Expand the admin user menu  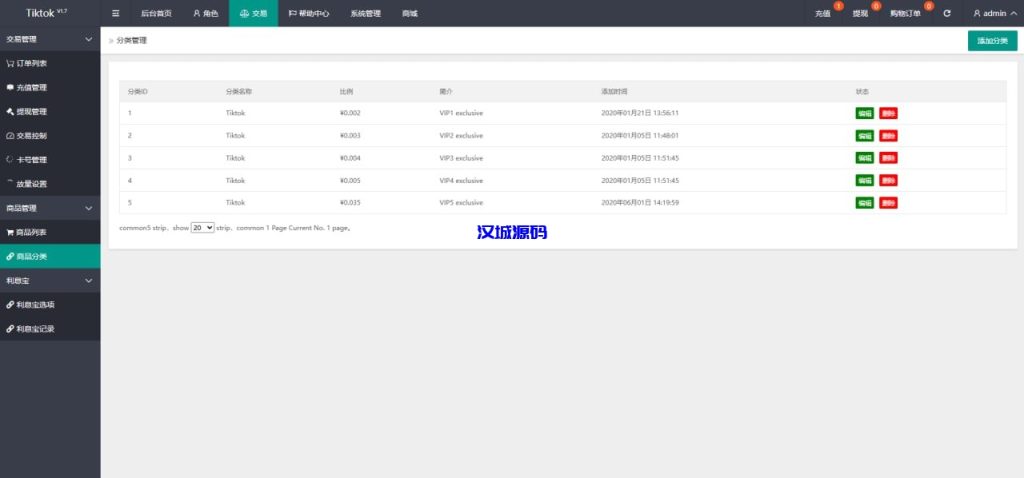pyautogui.click(x=994, y=14)
